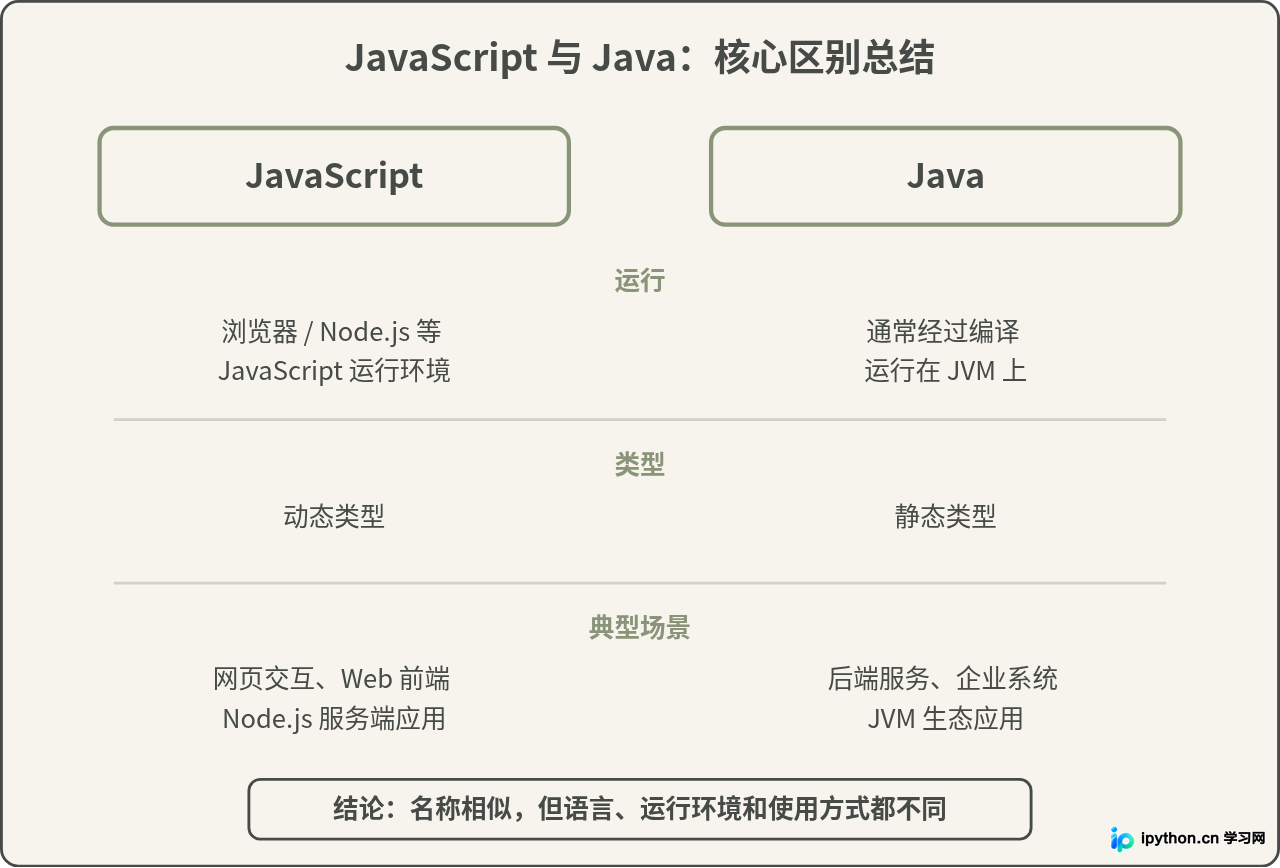Select the title 'JavaScript 与 Java:核心区别总结'
Viewport: 1280px width, 868px height.
pyautogui.click(x=640, y=58)
